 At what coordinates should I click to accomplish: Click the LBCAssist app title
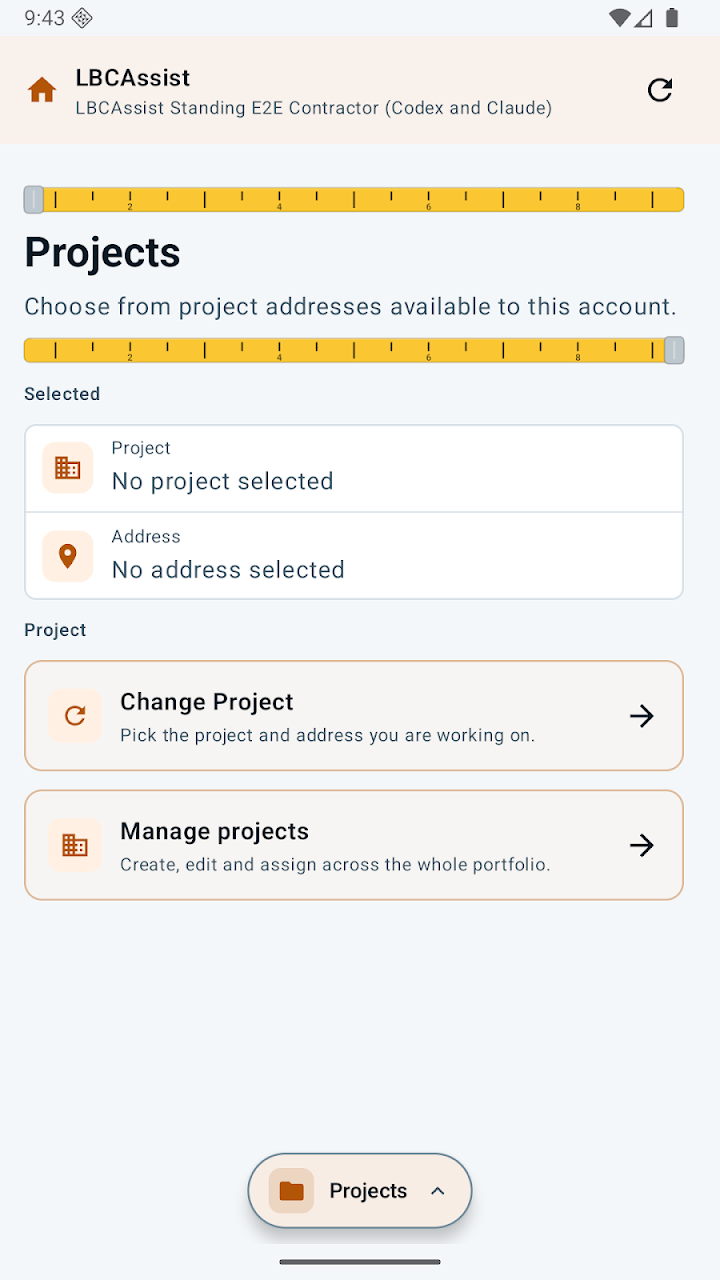tap(133, 78)
